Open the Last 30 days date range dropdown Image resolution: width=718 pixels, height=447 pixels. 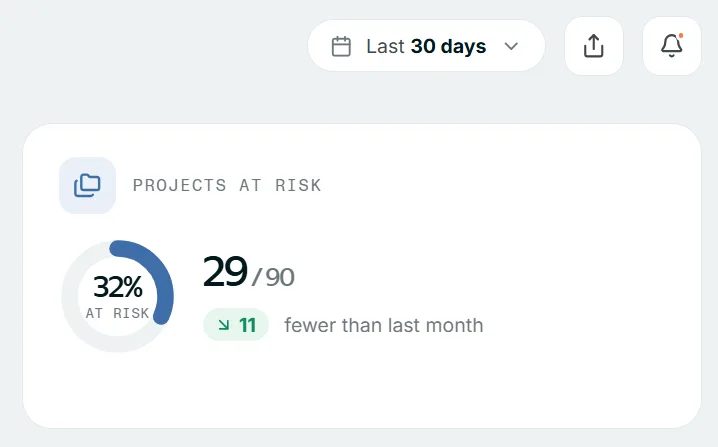(x=426, y=46)
